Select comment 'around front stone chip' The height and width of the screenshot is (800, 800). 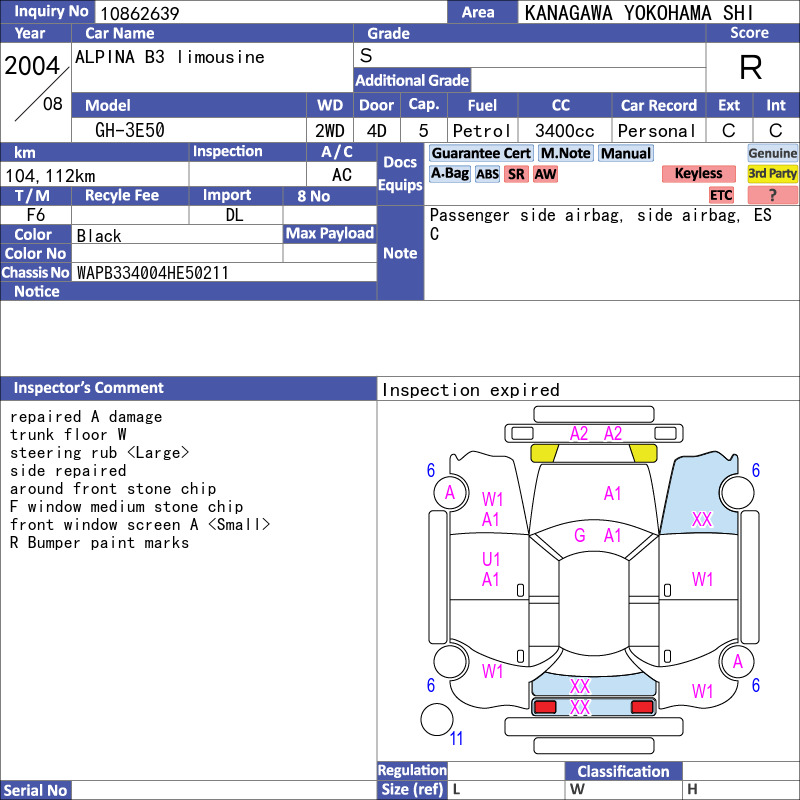coord(113,489)
